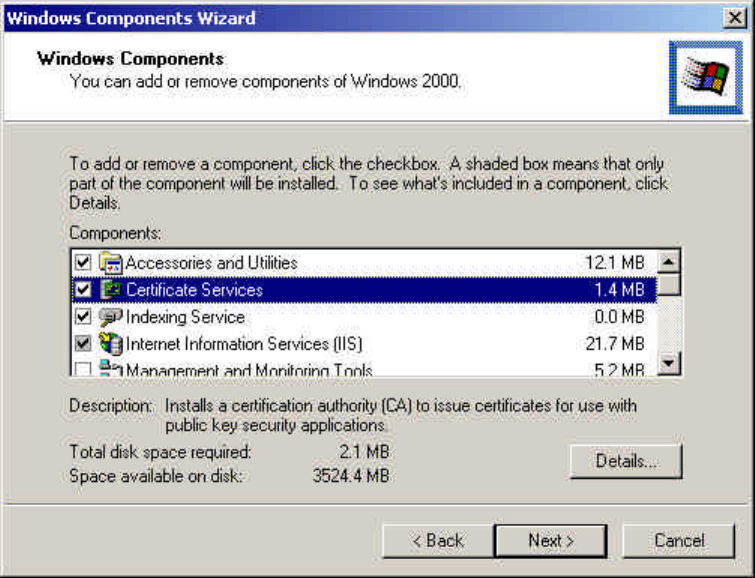Click the 3524.4 MB available space value
755x578 pixels.
point(351,476)
